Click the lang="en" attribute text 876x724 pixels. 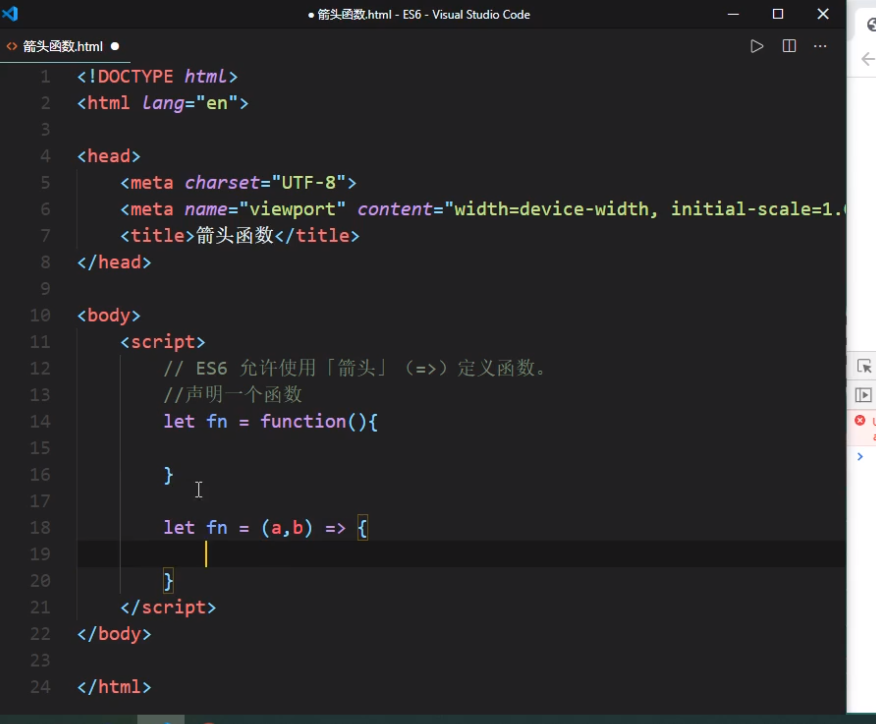tap(189, 103)
